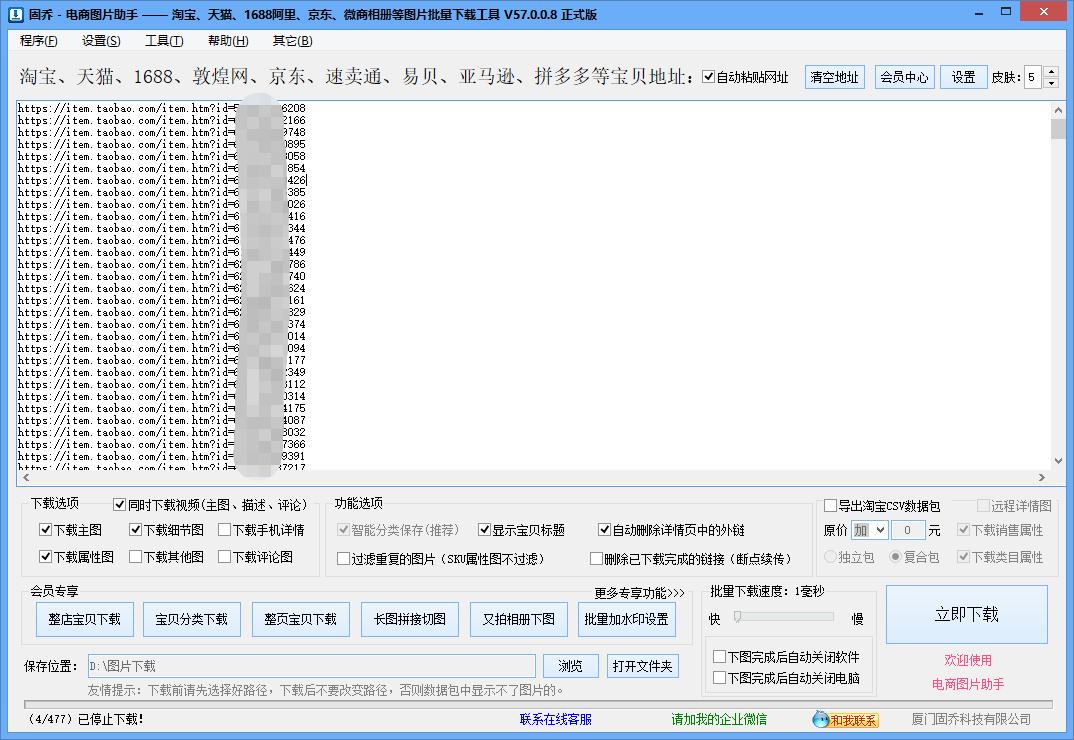Click 联系在线客服 link

click(x=555, y=719)
